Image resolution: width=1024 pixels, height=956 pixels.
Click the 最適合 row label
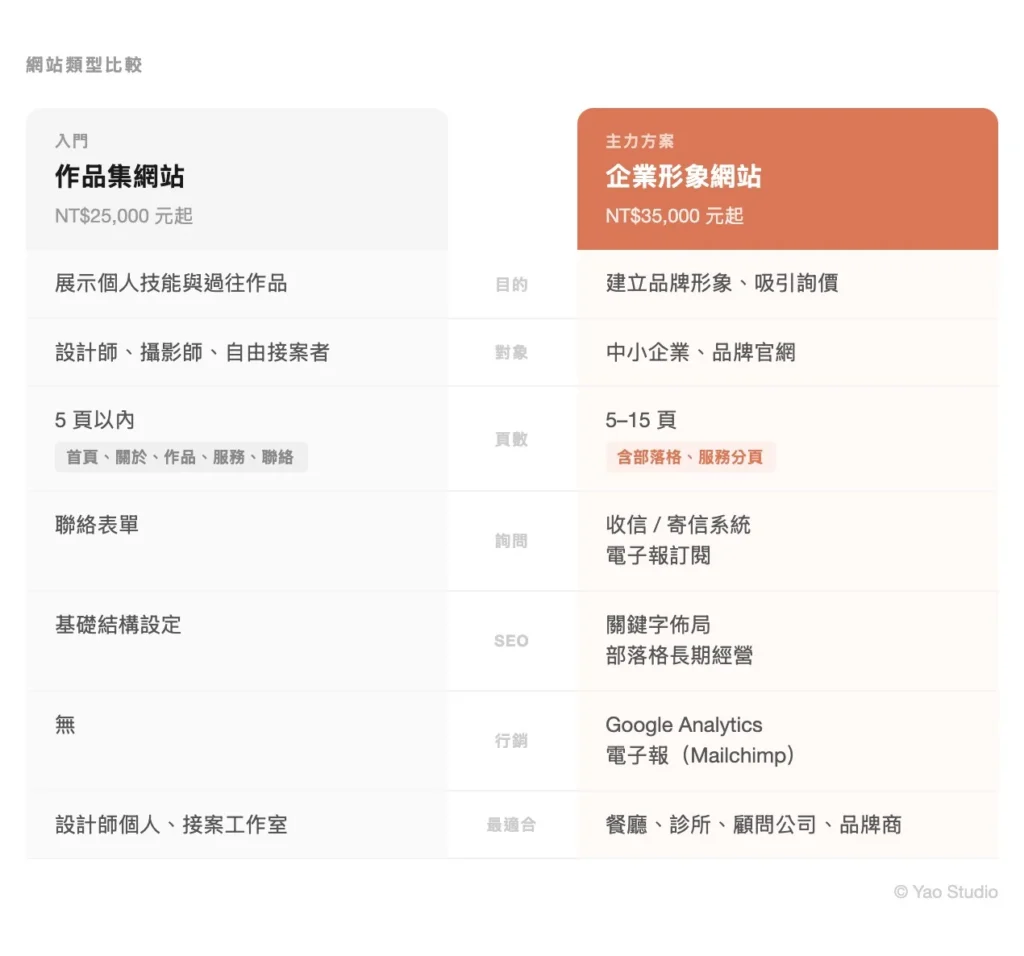[513, 825]
